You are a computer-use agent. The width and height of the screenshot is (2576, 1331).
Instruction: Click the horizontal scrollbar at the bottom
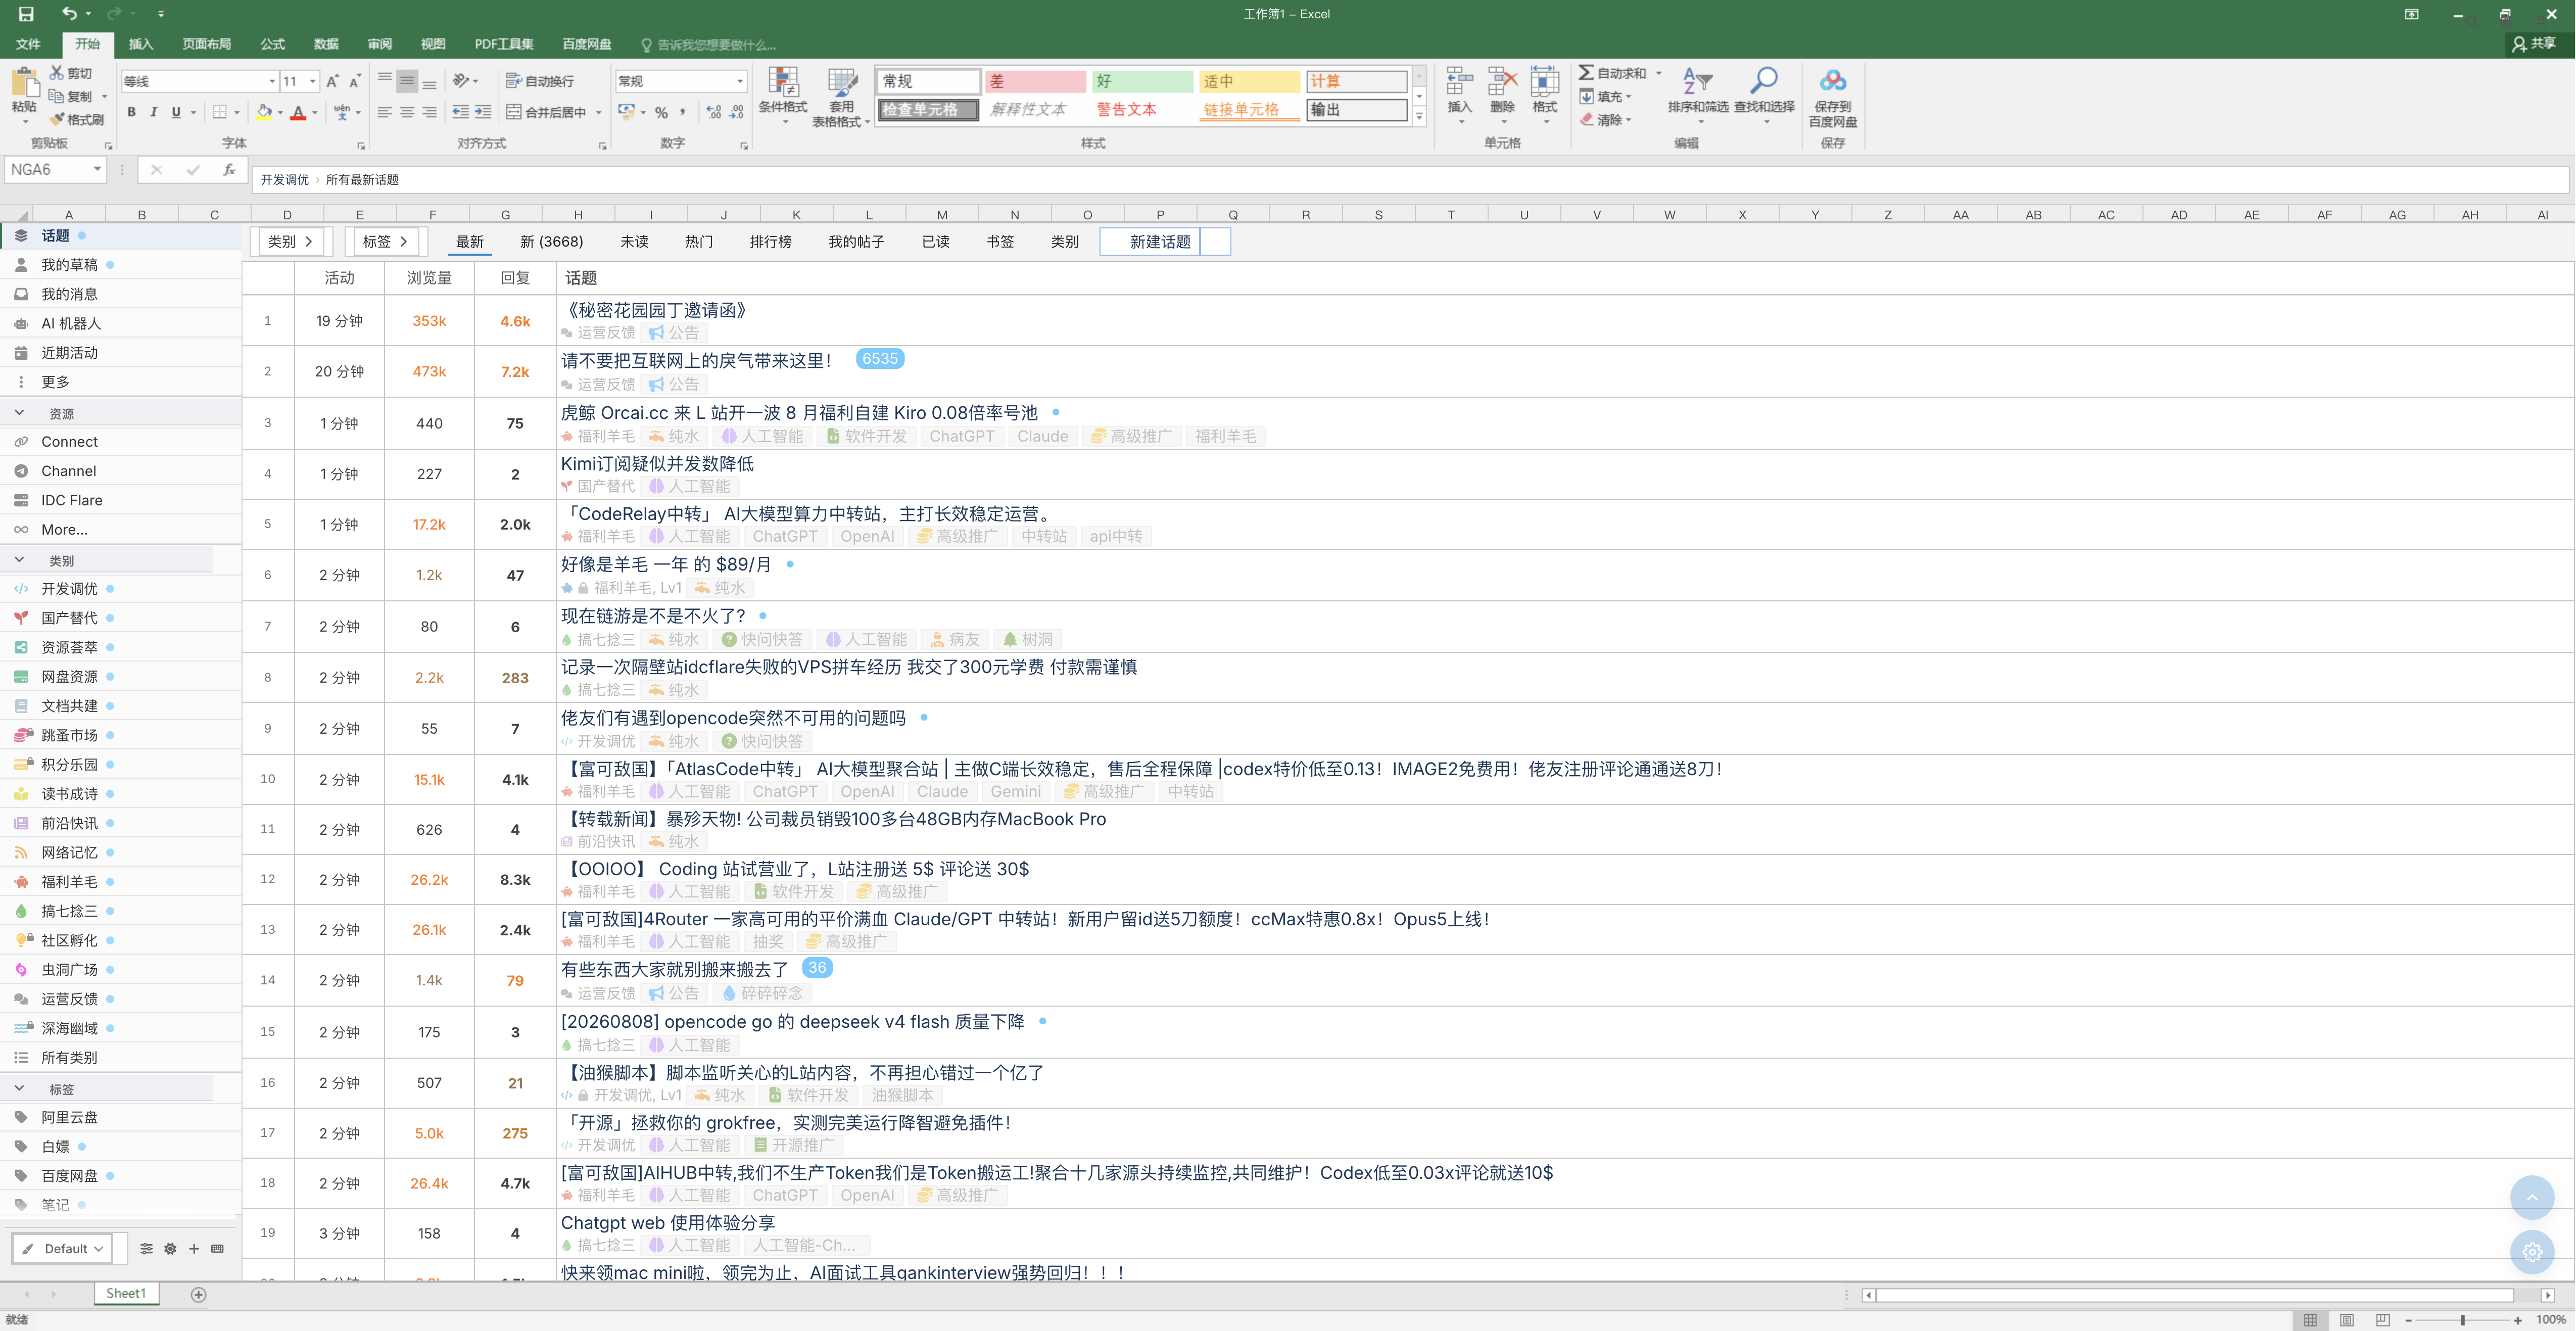click(2196, 1295)
